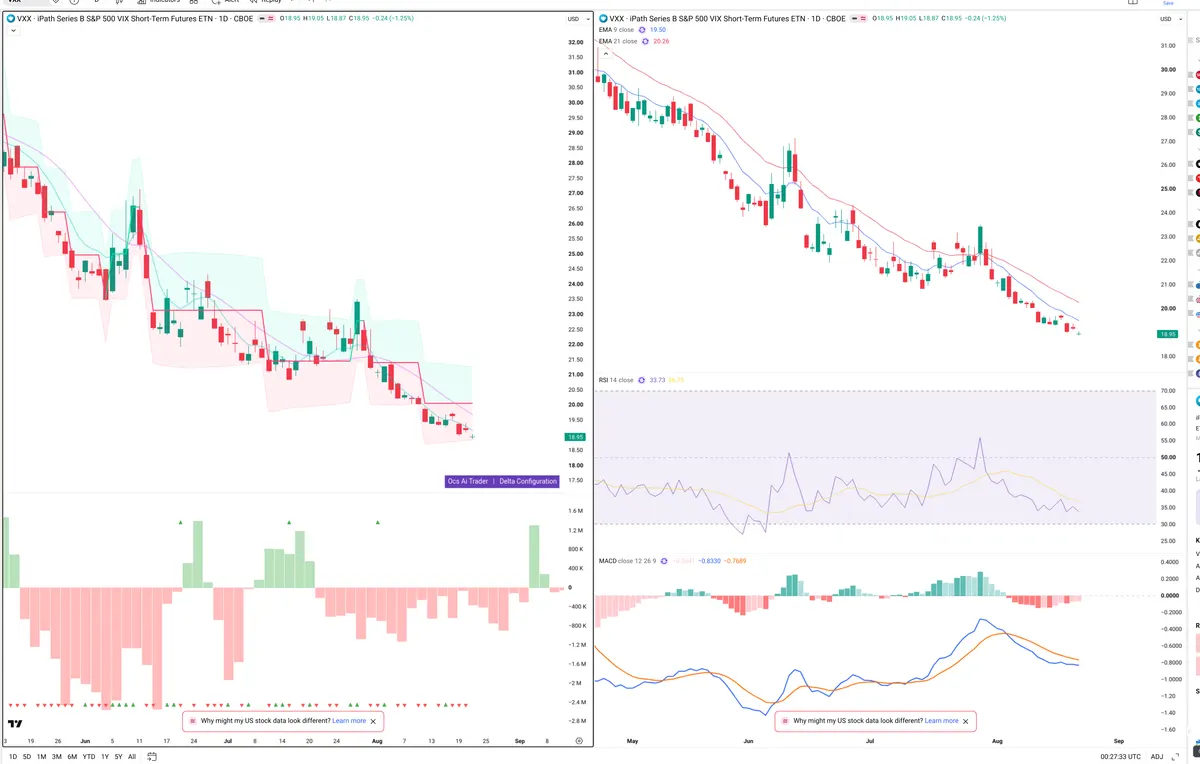The image size is (1200, 764).
Task: Select All time range
Action: point(132,756)
